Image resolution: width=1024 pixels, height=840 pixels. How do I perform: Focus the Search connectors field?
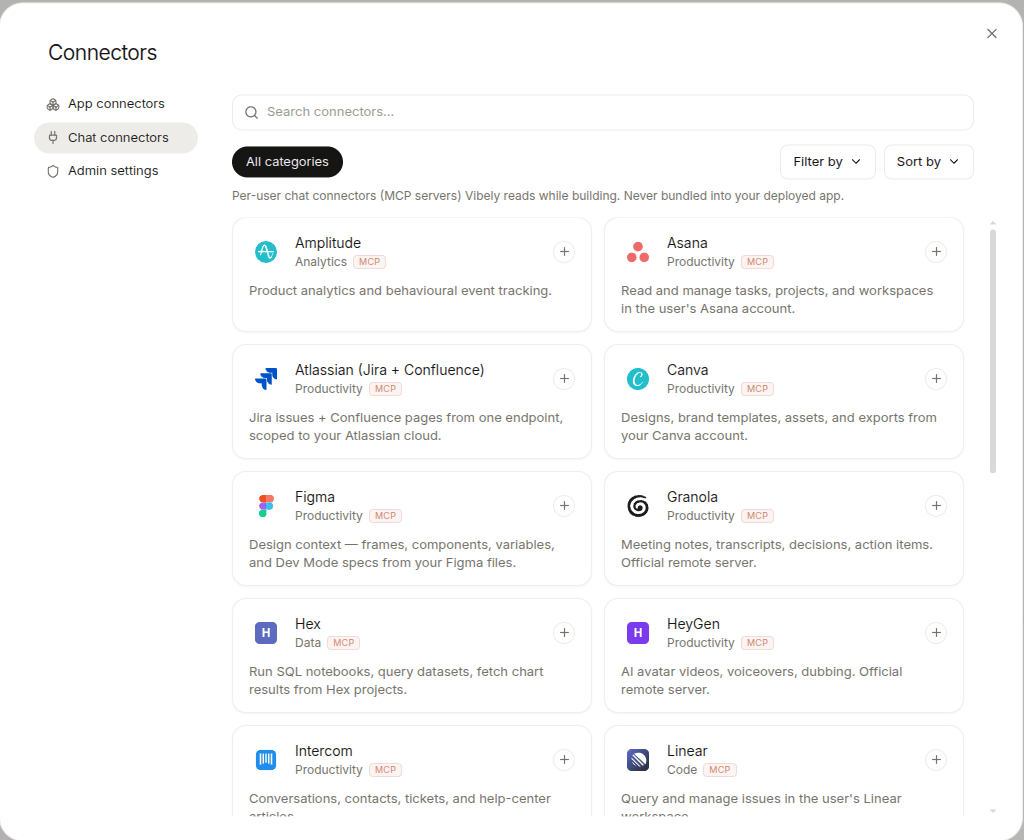pos(602,112)
